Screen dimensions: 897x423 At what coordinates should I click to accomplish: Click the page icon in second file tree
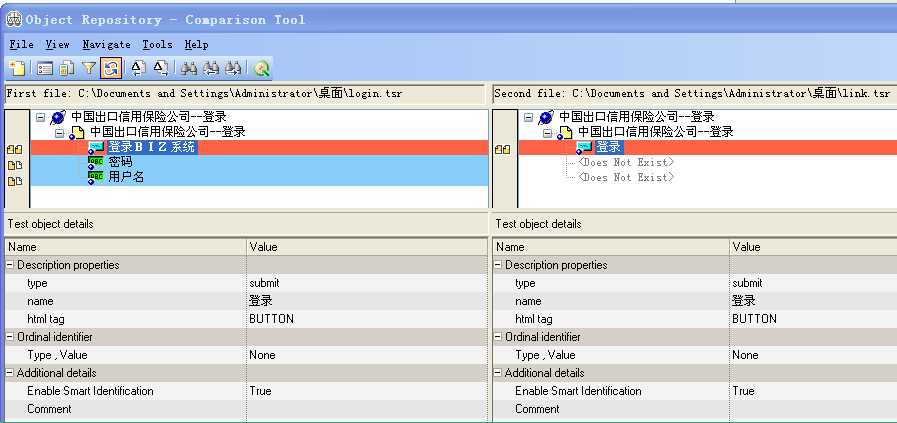[564, 133]
